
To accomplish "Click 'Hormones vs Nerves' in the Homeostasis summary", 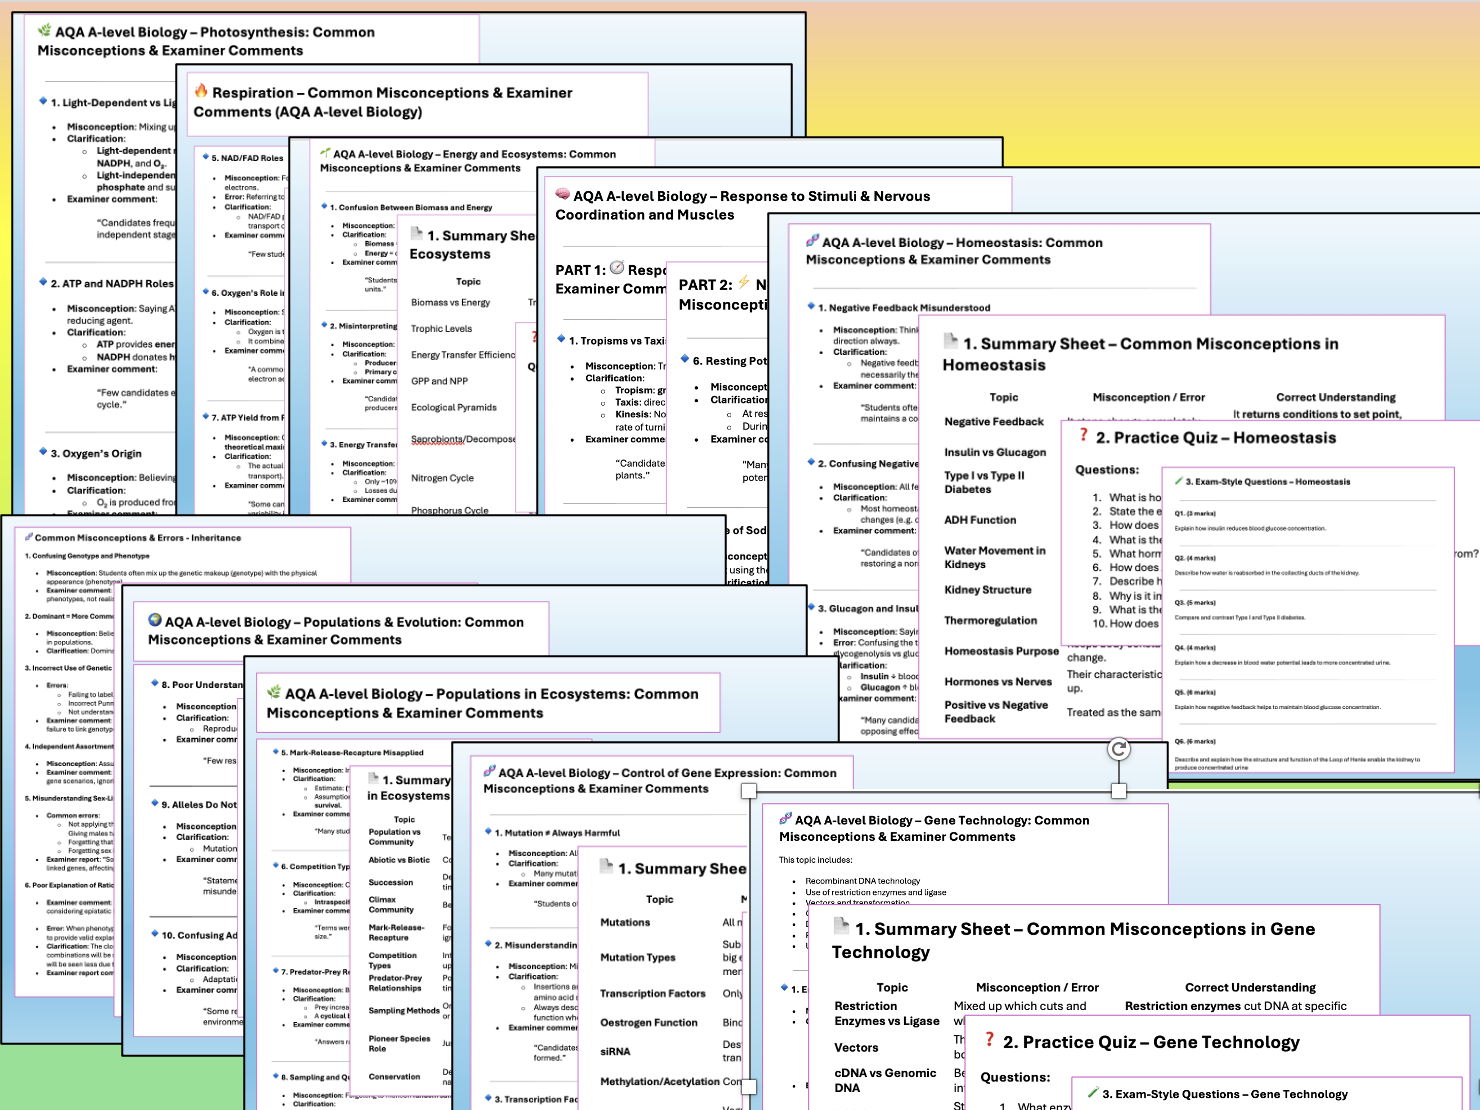I will [998, 682].
